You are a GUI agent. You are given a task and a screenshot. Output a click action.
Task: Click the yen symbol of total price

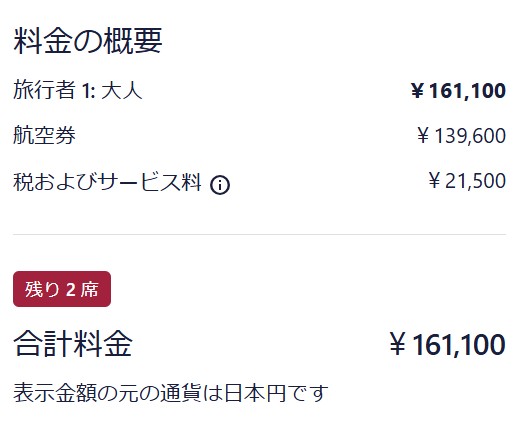398,344
